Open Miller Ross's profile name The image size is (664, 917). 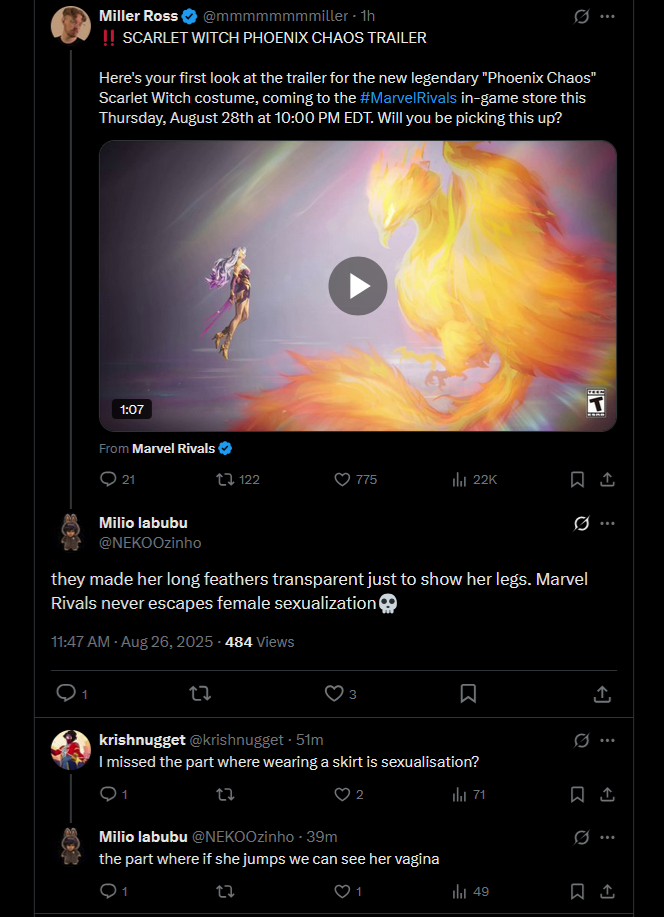click(139, 16)
